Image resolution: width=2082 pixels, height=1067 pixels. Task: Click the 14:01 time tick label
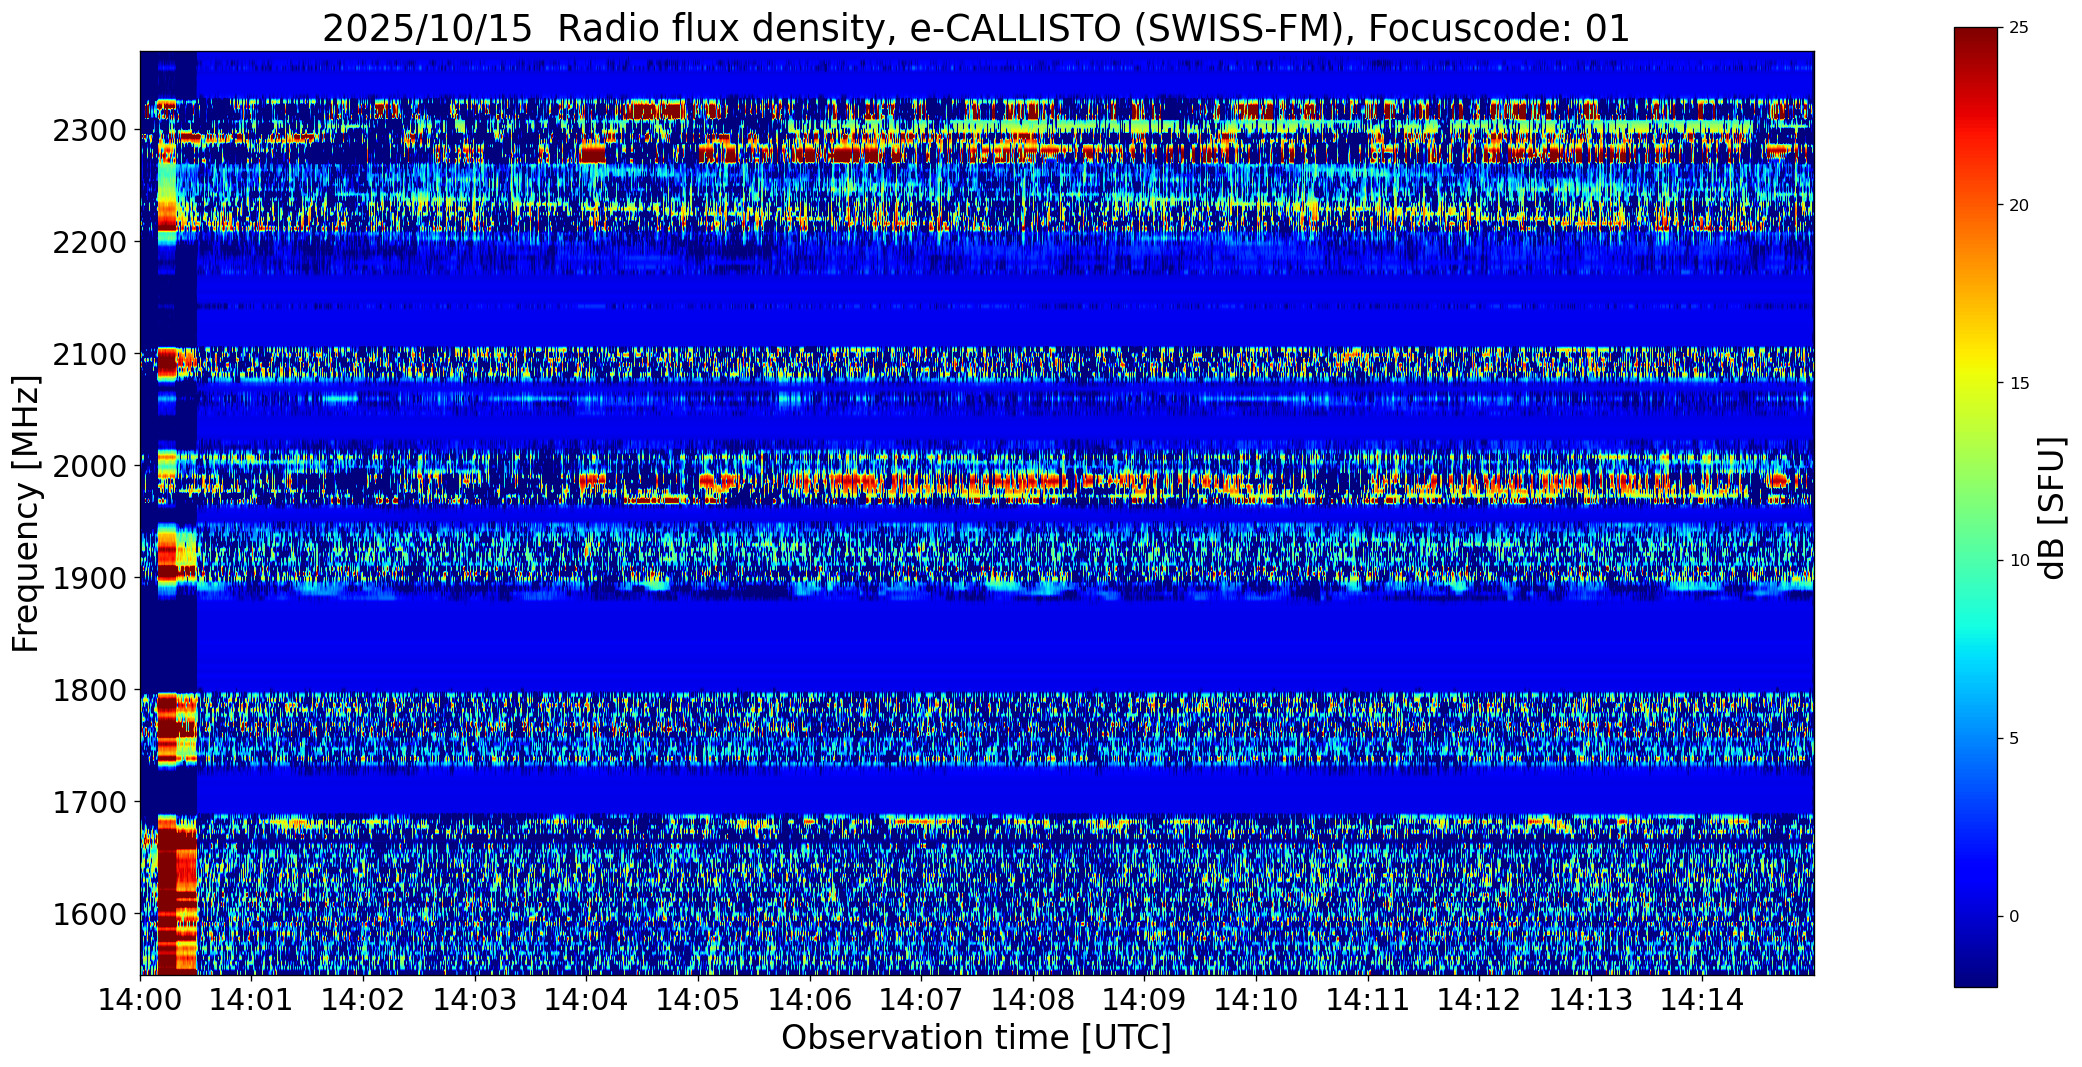click(252, 999)
